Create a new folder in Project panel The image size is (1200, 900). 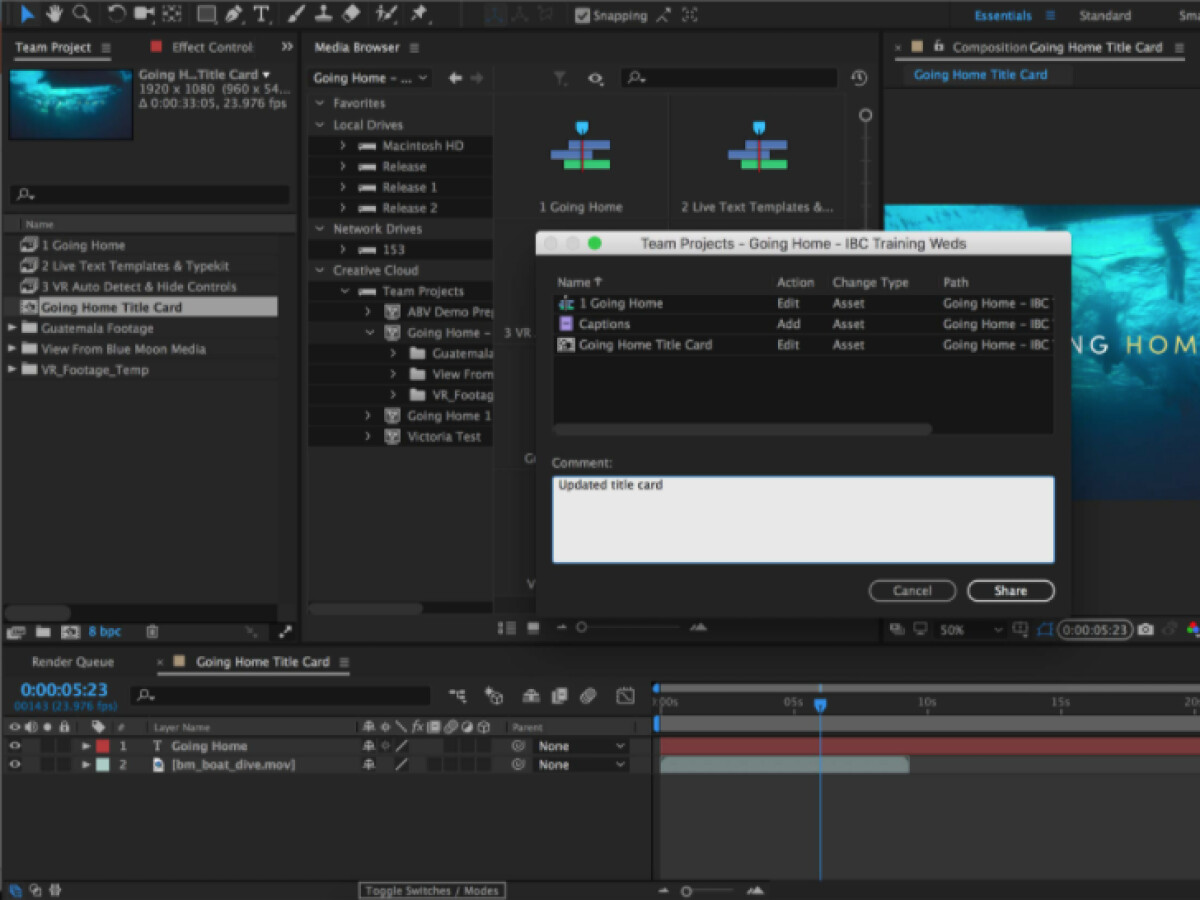click(x=43, y=632)
